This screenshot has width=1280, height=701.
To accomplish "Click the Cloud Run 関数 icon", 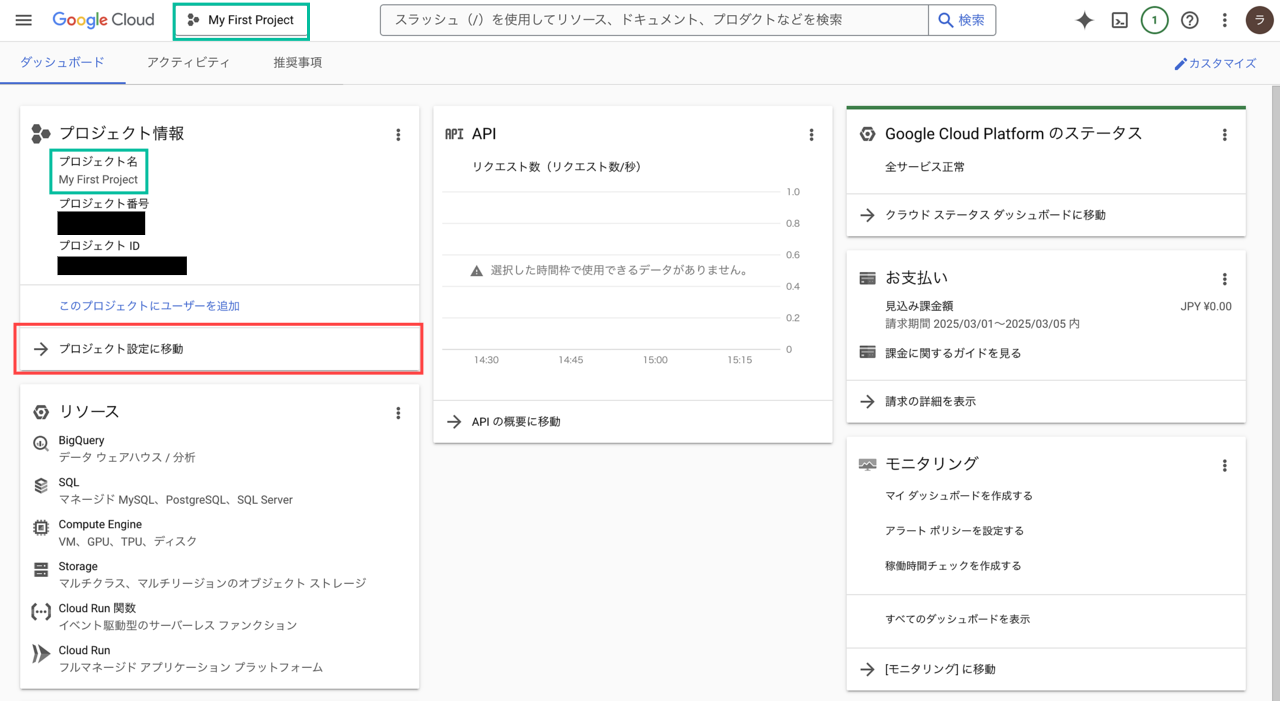I will pyautogui.click(x=41, y=611).
